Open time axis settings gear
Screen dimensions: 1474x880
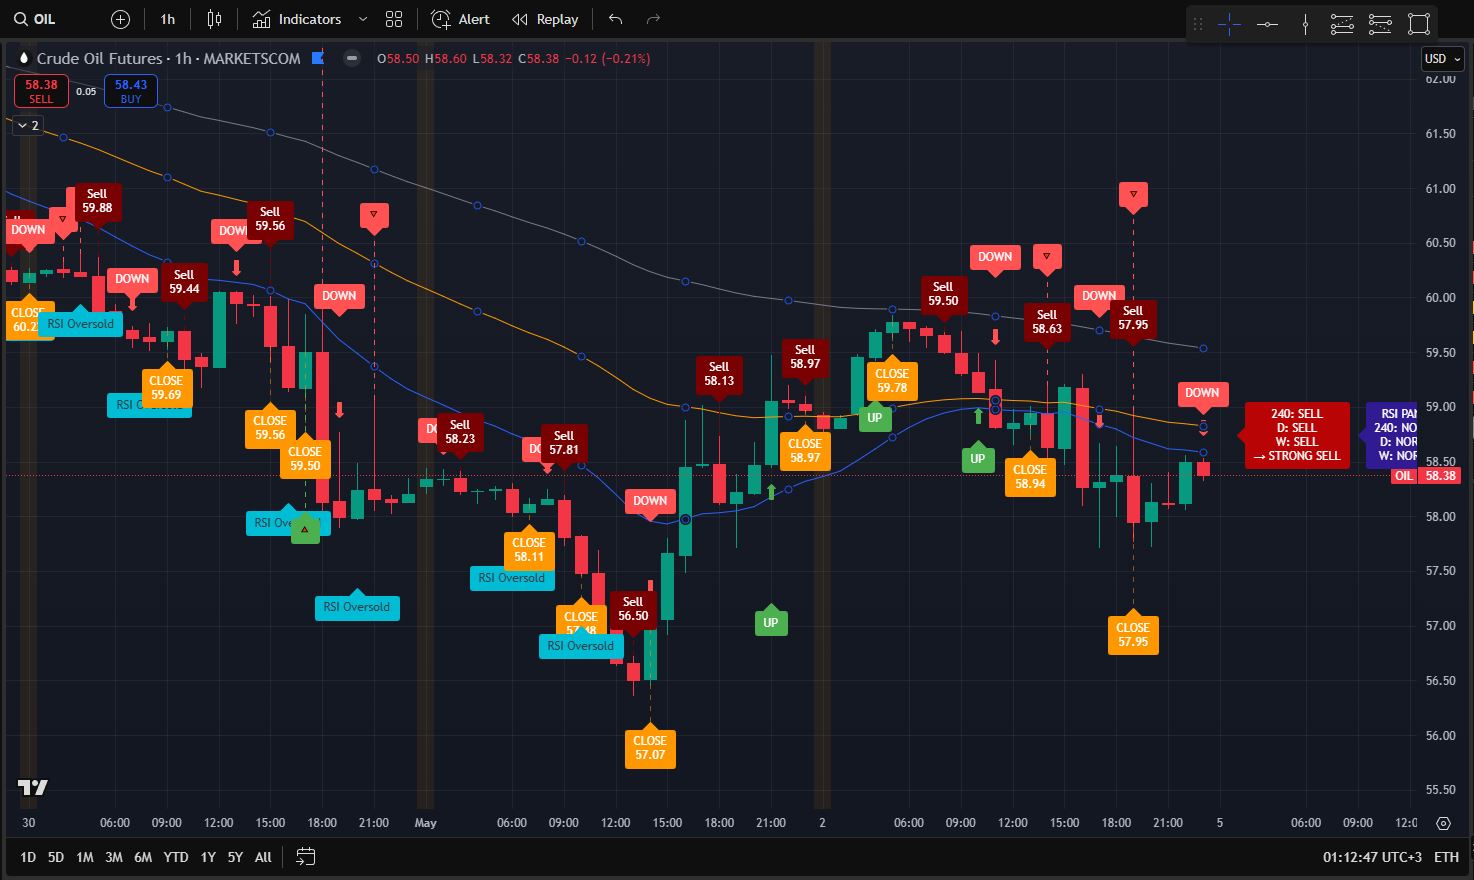(1443, 823)
